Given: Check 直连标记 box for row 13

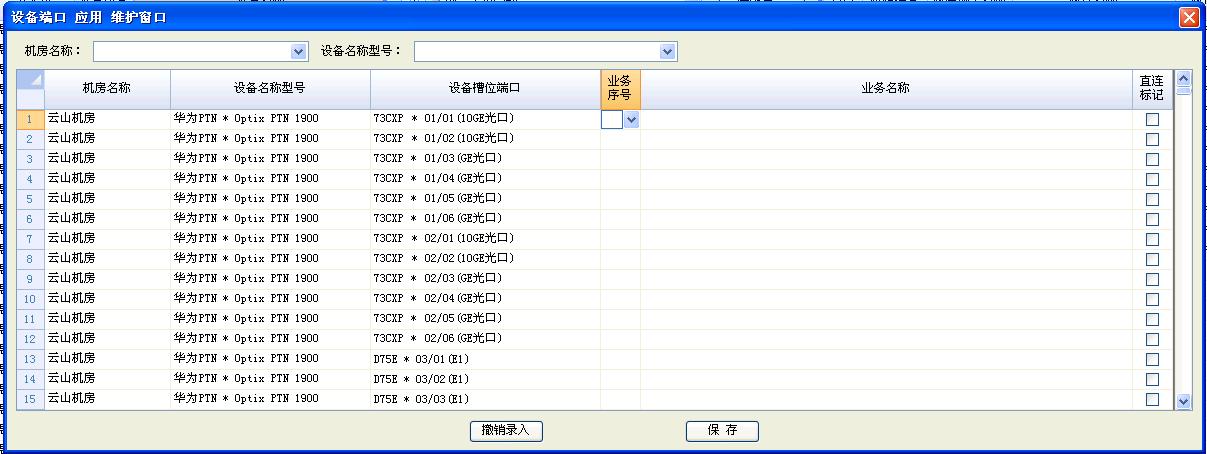Looking at the screenshot, I should 1152,359.
